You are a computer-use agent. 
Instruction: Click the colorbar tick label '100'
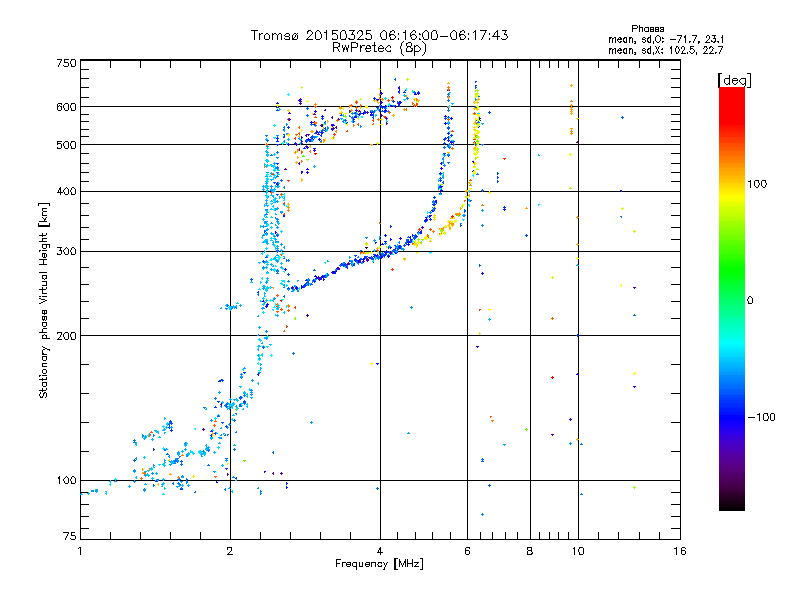click(757, 184)
